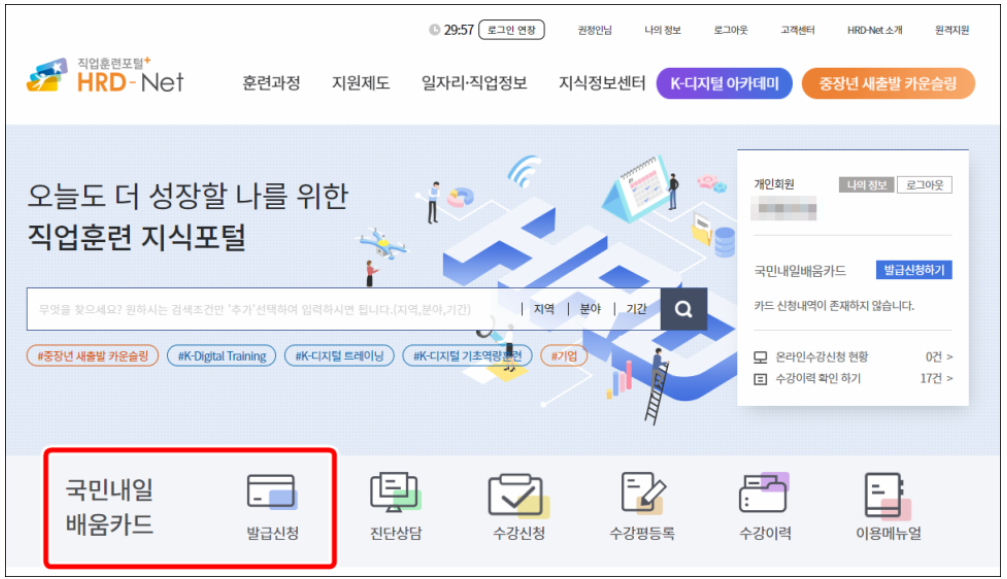Open 수강이력 확인 하기 17건 row
This screenshot has height=579, width=1007.
click(853, 379)
